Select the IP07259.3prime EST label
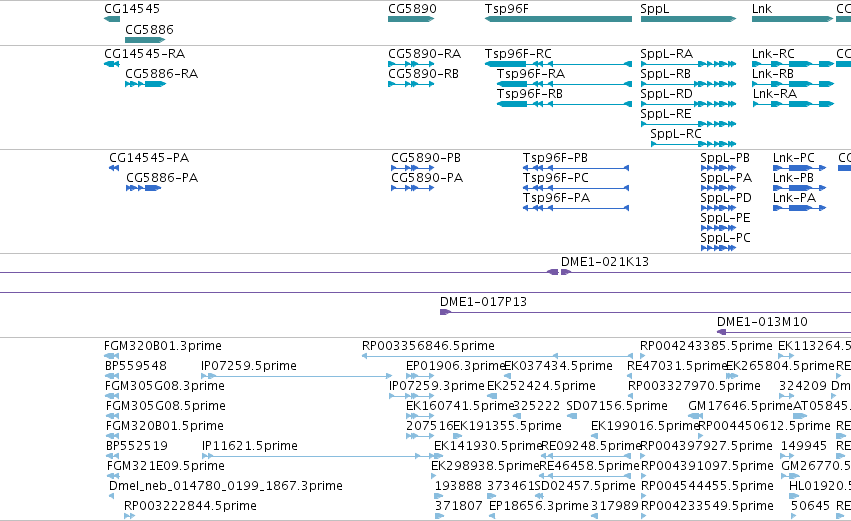This screenshot has width=851, height=521. tap(437, 386)
